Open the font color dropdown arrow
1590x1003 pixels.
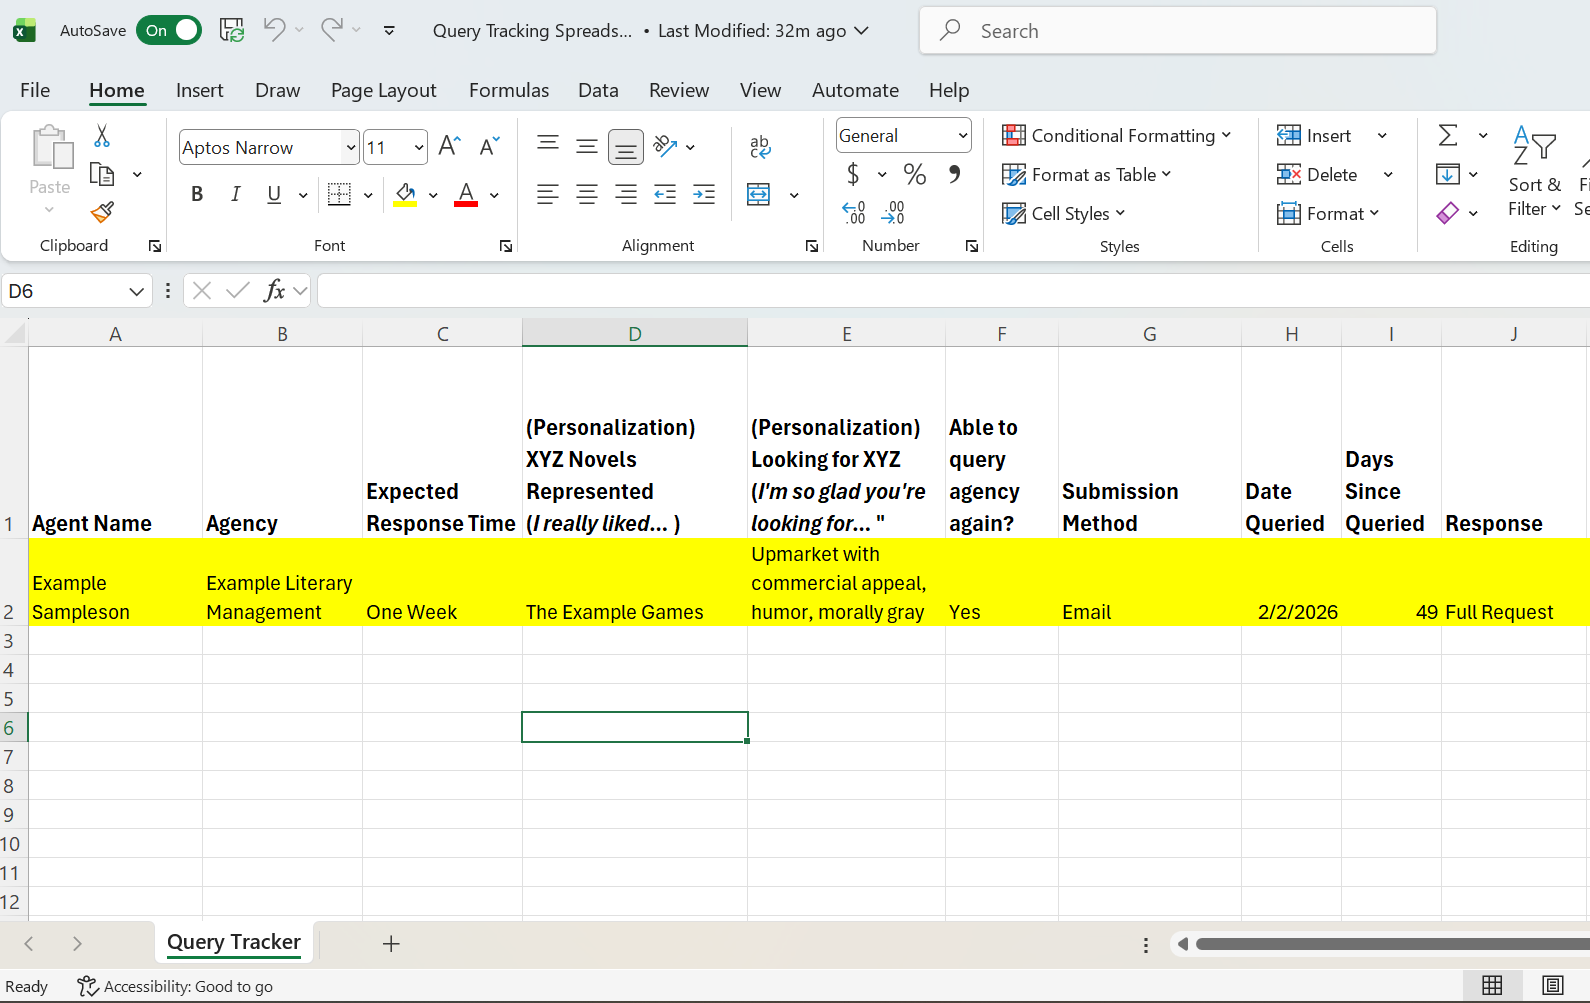pyautogui.click(x=494, y=195)
